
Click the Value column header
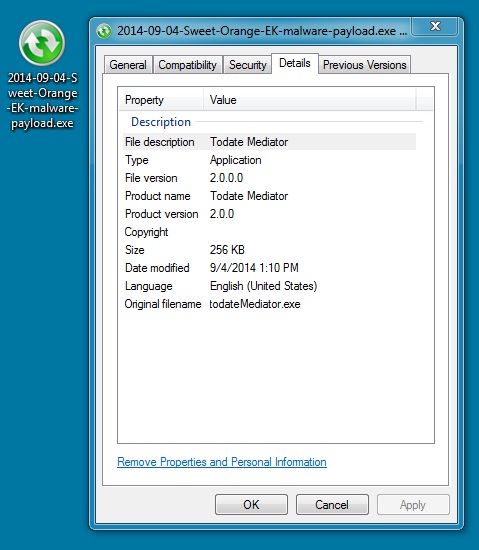tap(310, 100)
